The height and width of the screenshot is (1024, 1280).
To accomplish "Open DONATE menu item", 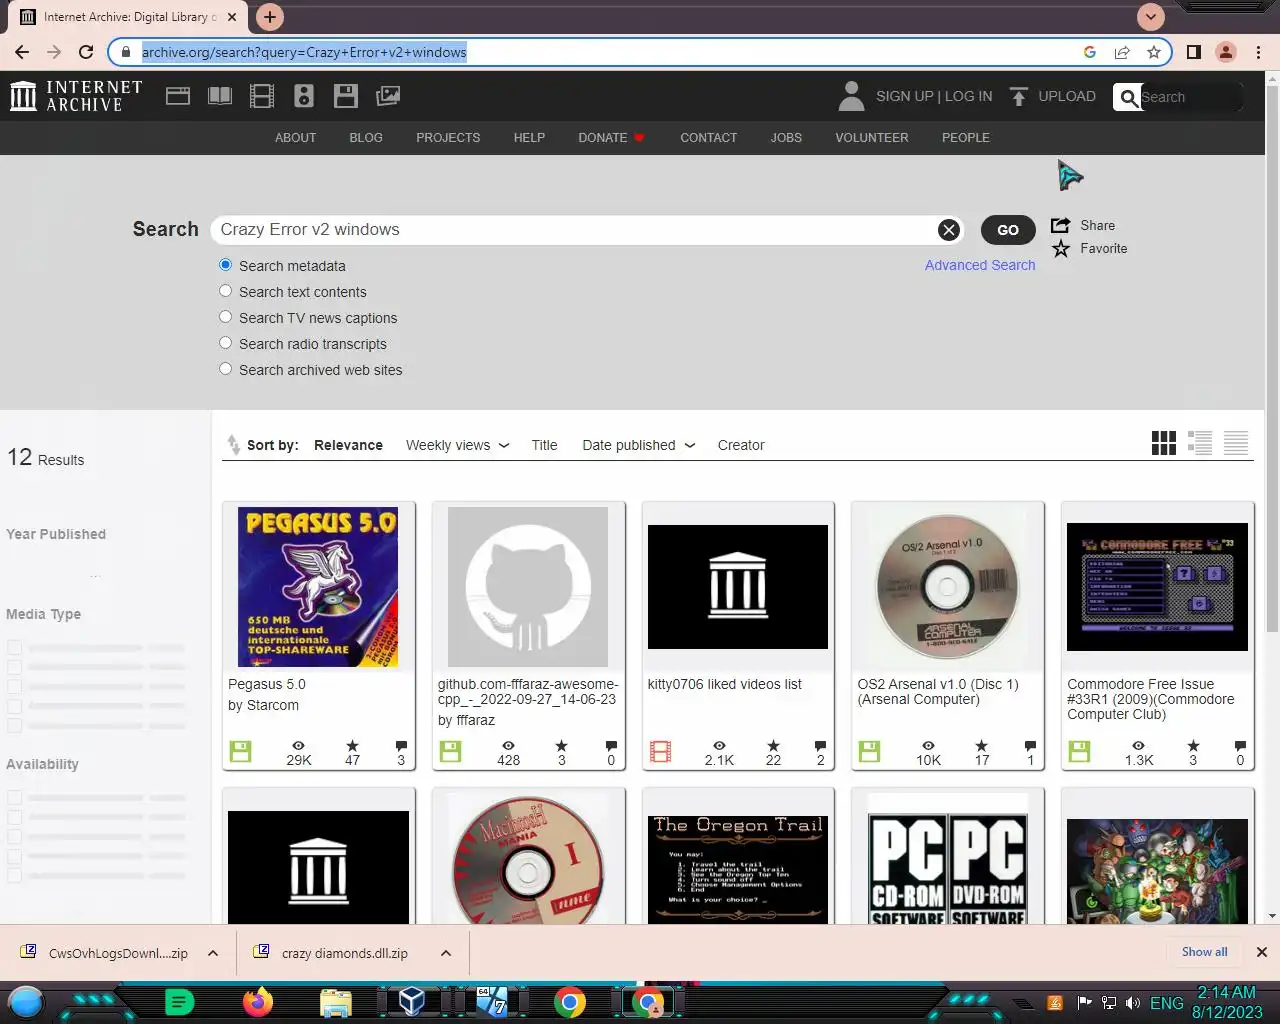I will coord(611,138).
